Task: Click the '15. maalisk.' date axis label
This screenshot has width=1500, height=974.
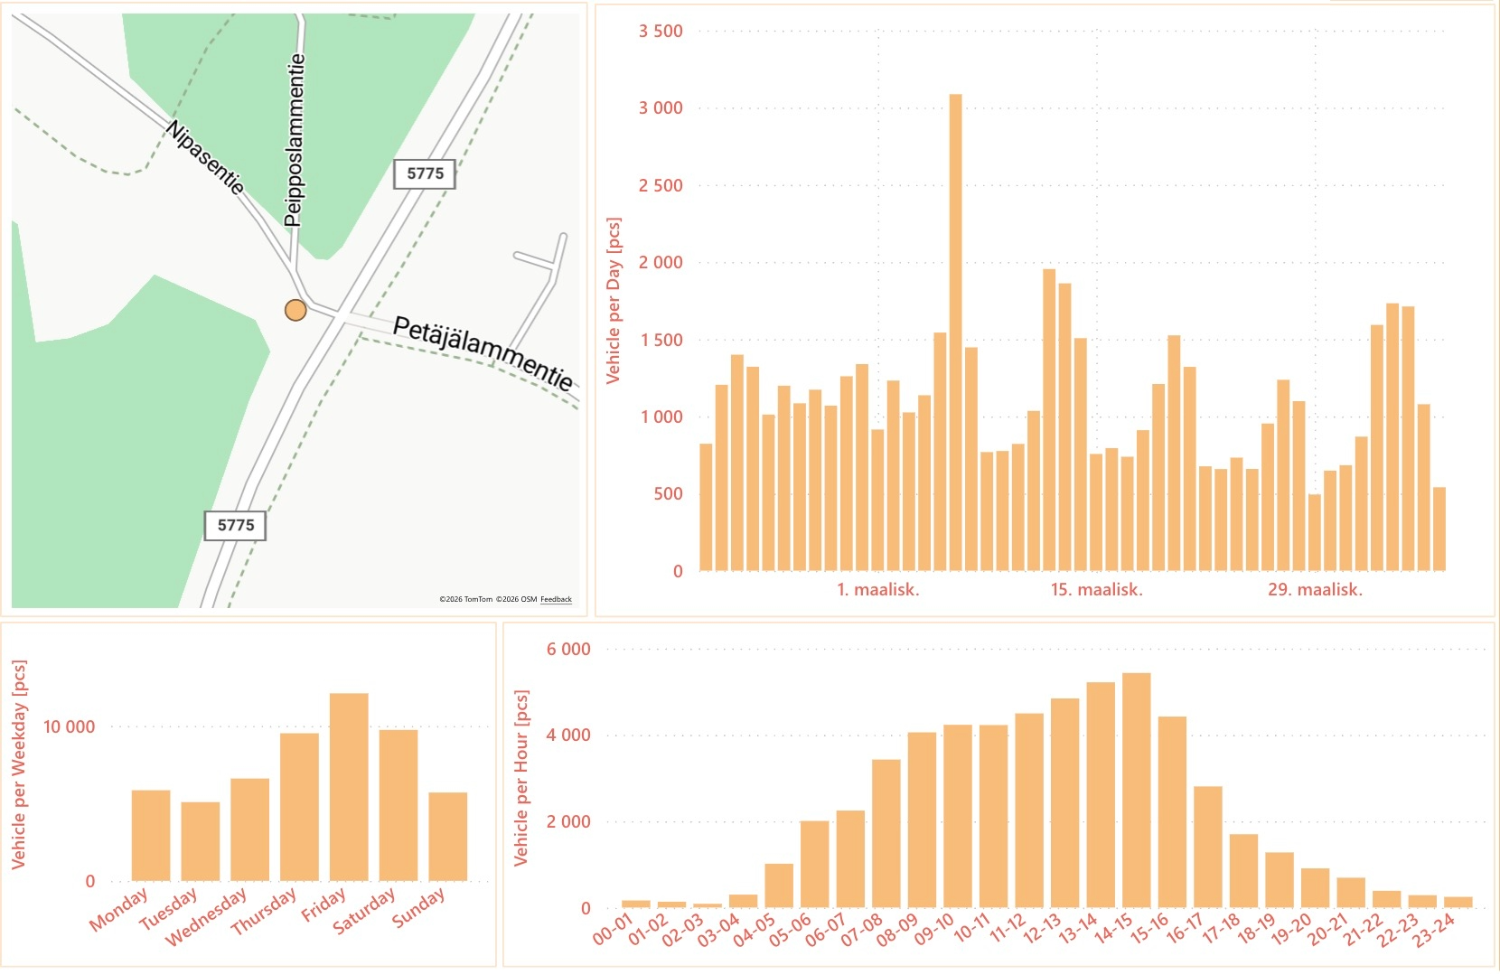Action: tap(1096, 590)
